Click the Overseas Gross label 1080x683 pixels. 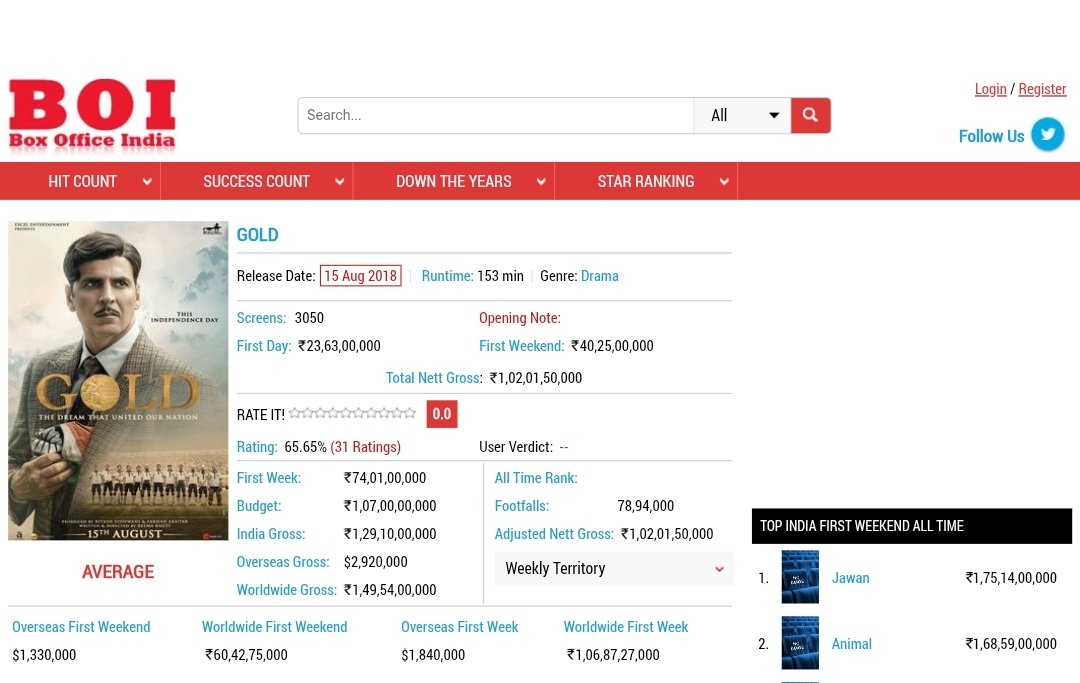(x=283, y=562)
